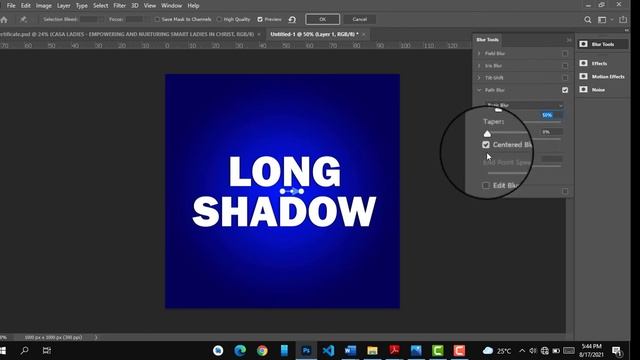Click the share icon at top right

coord(623,19)
